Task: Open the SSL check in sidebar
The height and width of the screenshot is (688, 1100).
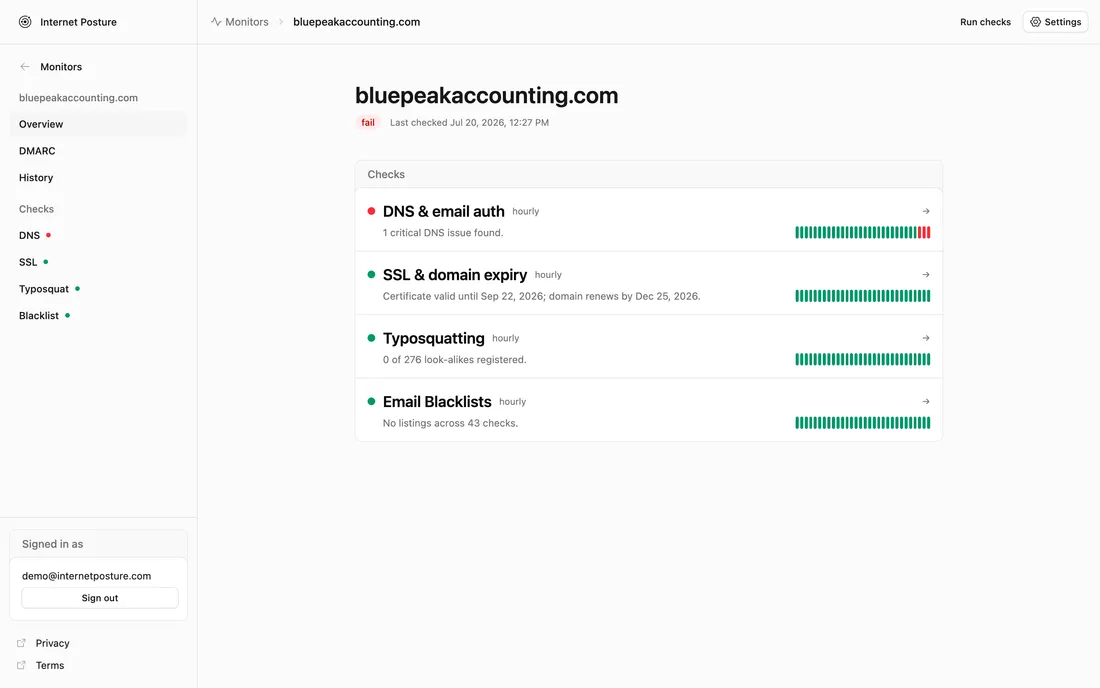Action: (x=98, y=262)
